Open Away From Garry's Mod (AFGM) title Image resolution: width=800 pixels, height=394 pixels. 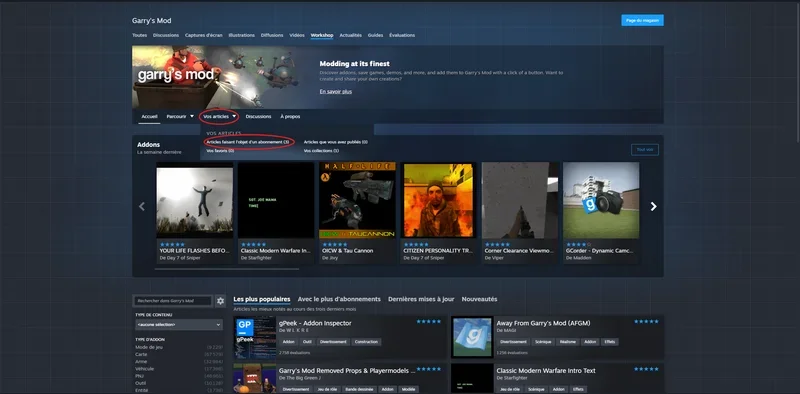(x=543, y=323)
